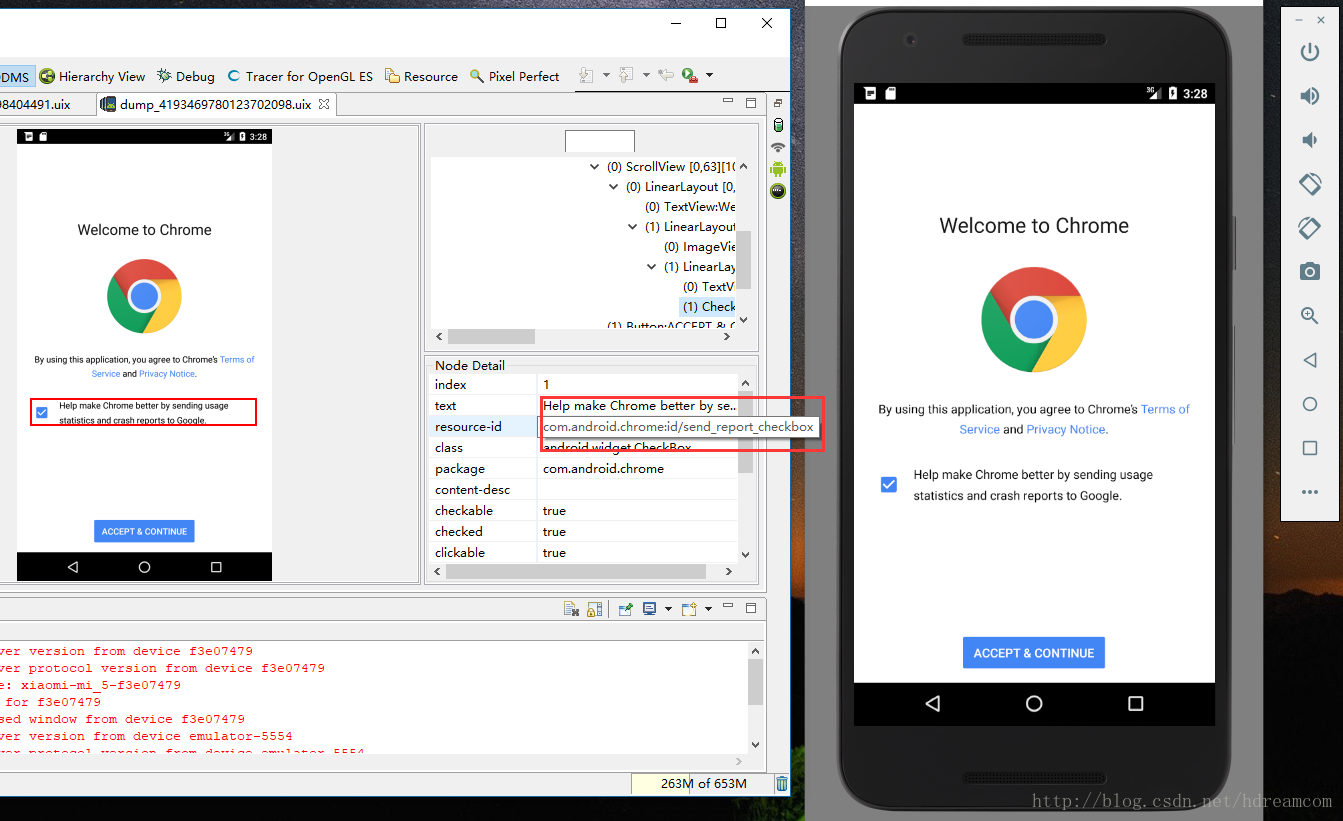Tap the back key on the emulator phone screen
The image size is (1343, 821).
pyautogui.click(x=933, y=704)
